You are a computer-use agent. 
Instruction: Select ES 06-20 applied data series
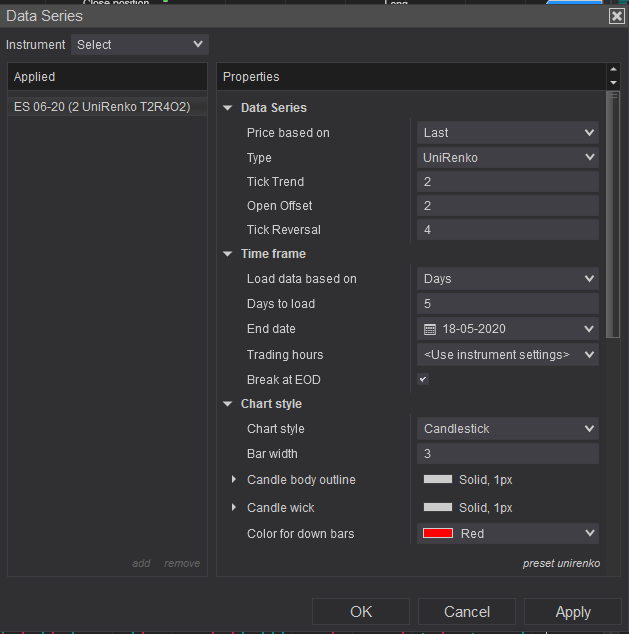[102, 106]
